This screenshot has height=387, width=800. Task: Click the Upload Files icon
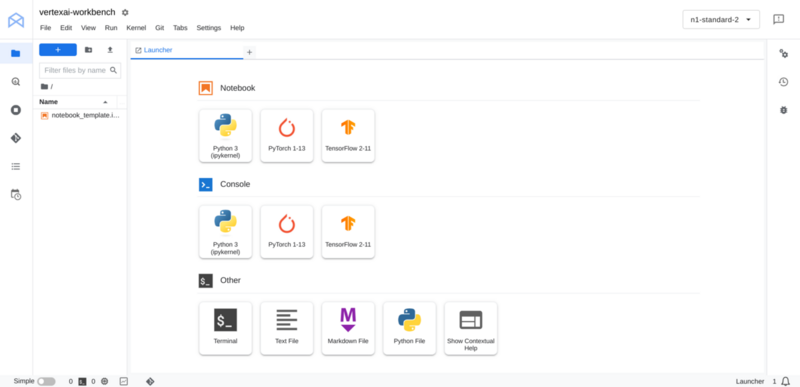109,50
